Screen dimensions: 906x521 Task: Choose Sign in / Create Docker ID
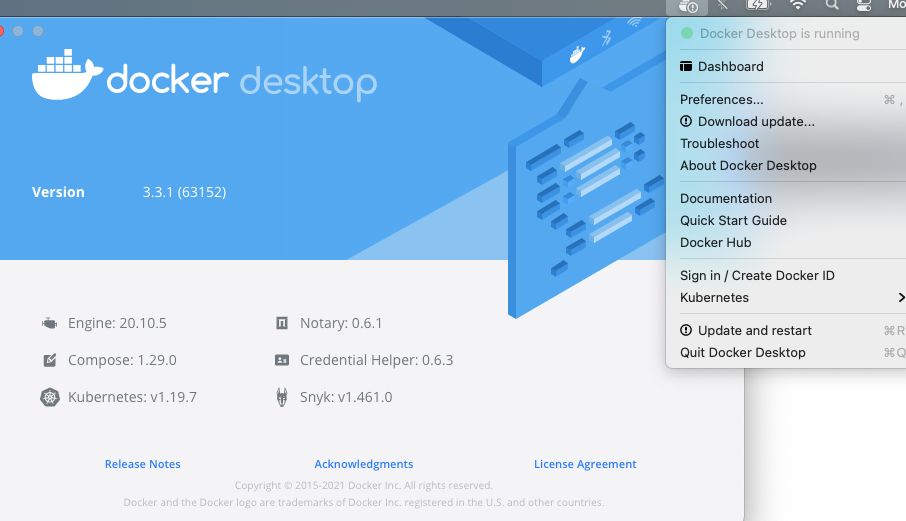[x=757, y=276]
